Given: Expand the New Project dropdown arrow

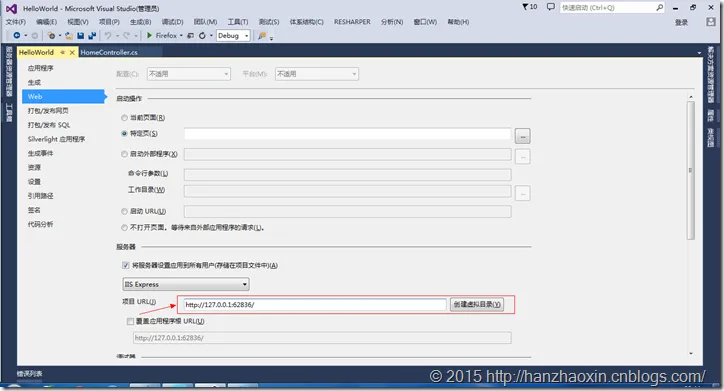Looking at the screenshot, I should [60, 36].
